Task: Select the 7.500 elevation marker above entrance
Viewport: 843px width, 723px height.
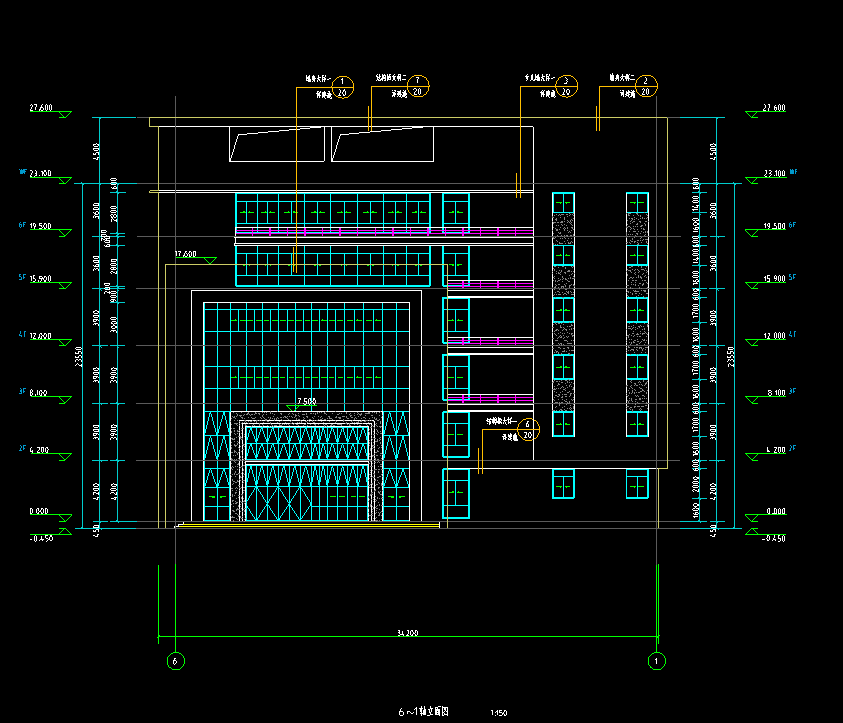Action: [307, 401]
